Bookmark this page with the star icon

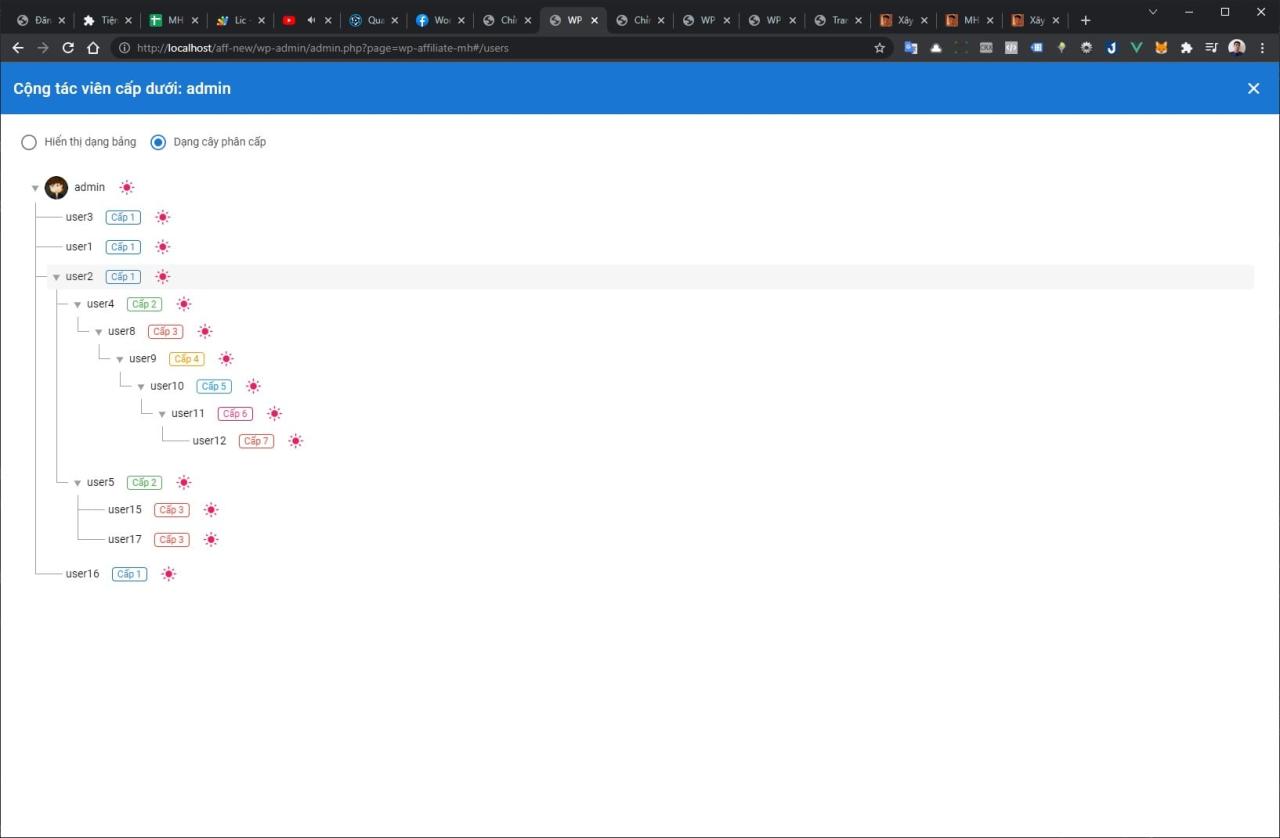[x=880, y=48]
